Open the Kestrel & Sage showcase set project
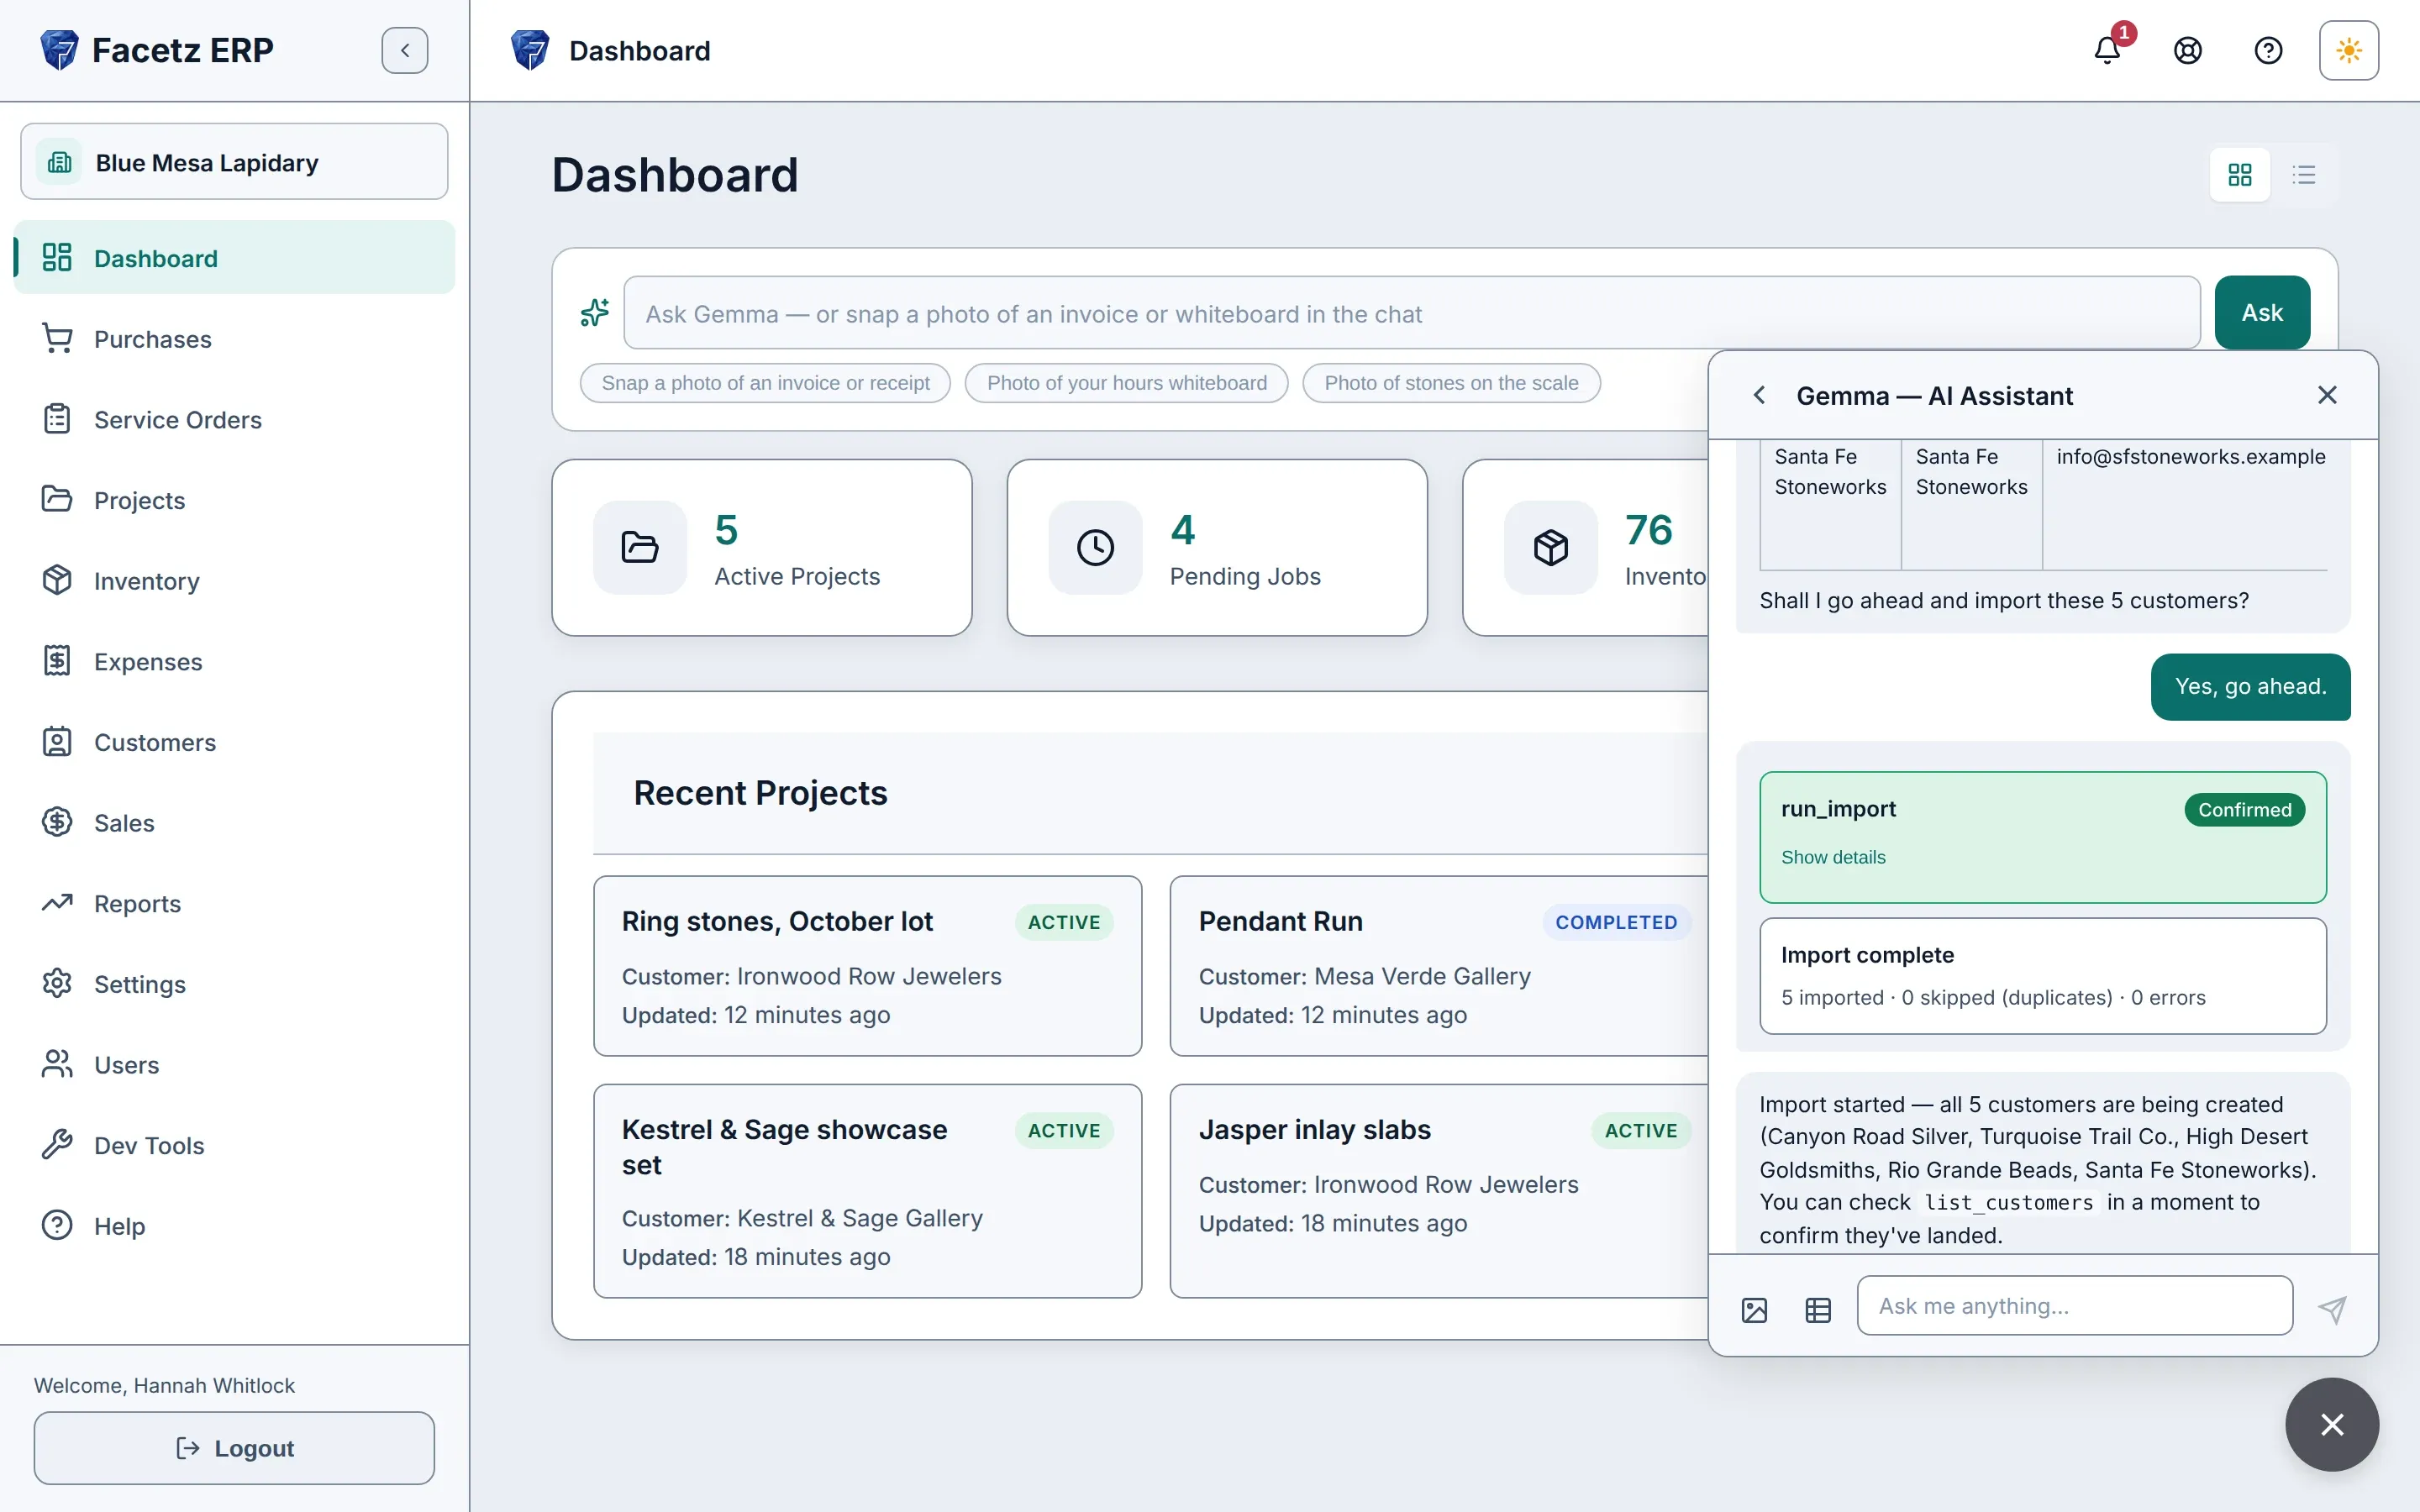Screen dimensions: 2420x1512 click(867, 1191)
